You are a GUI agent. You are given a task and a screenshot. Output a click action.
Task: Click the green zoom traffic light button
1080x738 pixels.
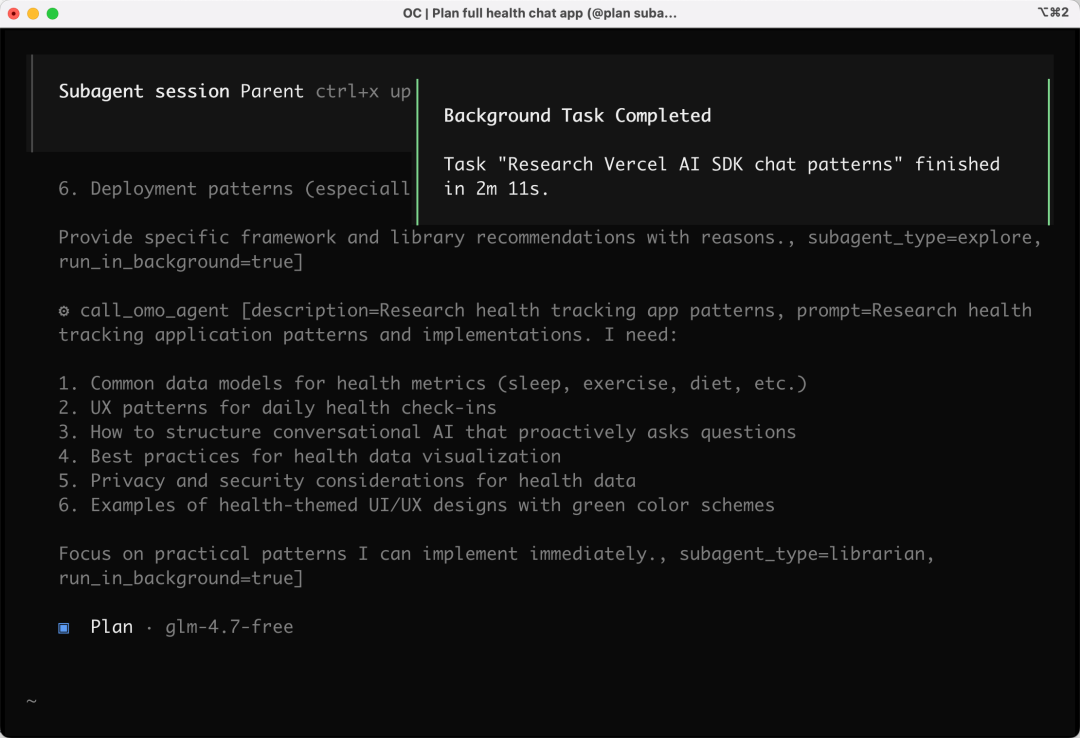[54, 13]
